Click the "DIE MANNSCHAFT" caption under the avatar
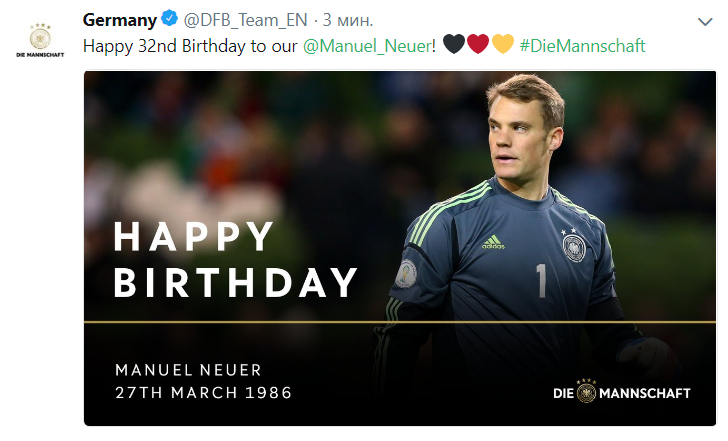Image resolution: width=728 pixels, height=441 pixels. click(40, 55)
